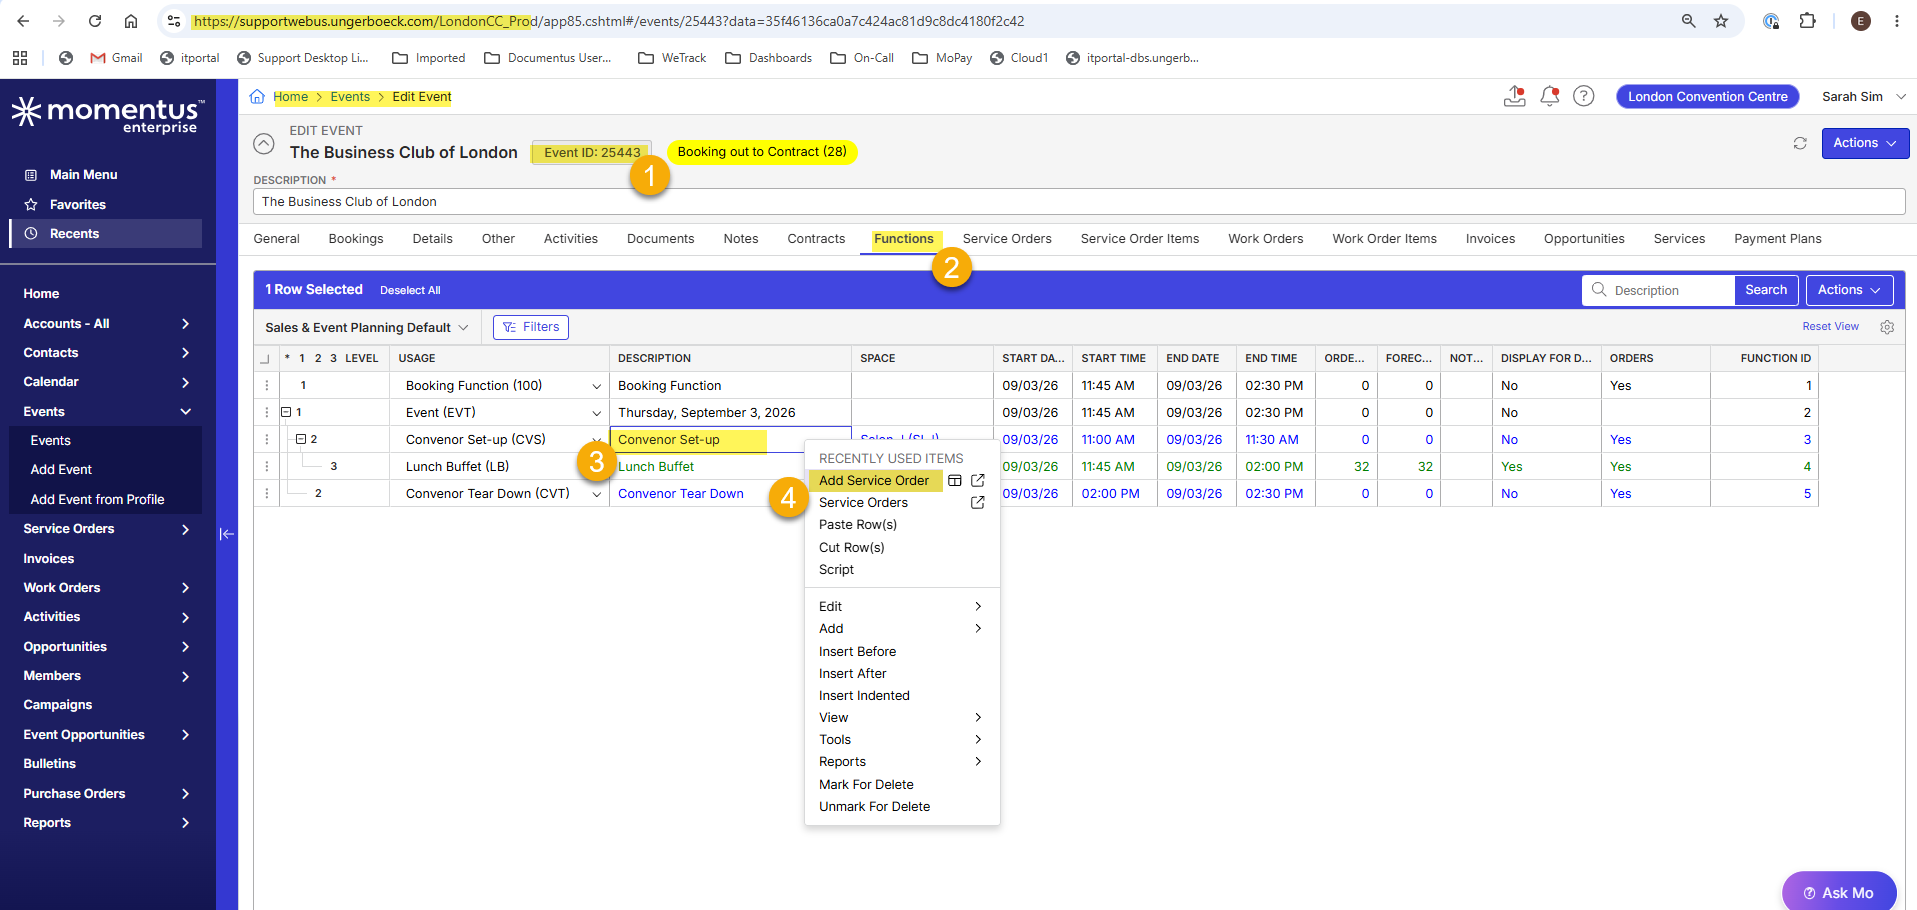Open the Dashboards bookmarks folder
1917x910 pixels.
(768, 58)
